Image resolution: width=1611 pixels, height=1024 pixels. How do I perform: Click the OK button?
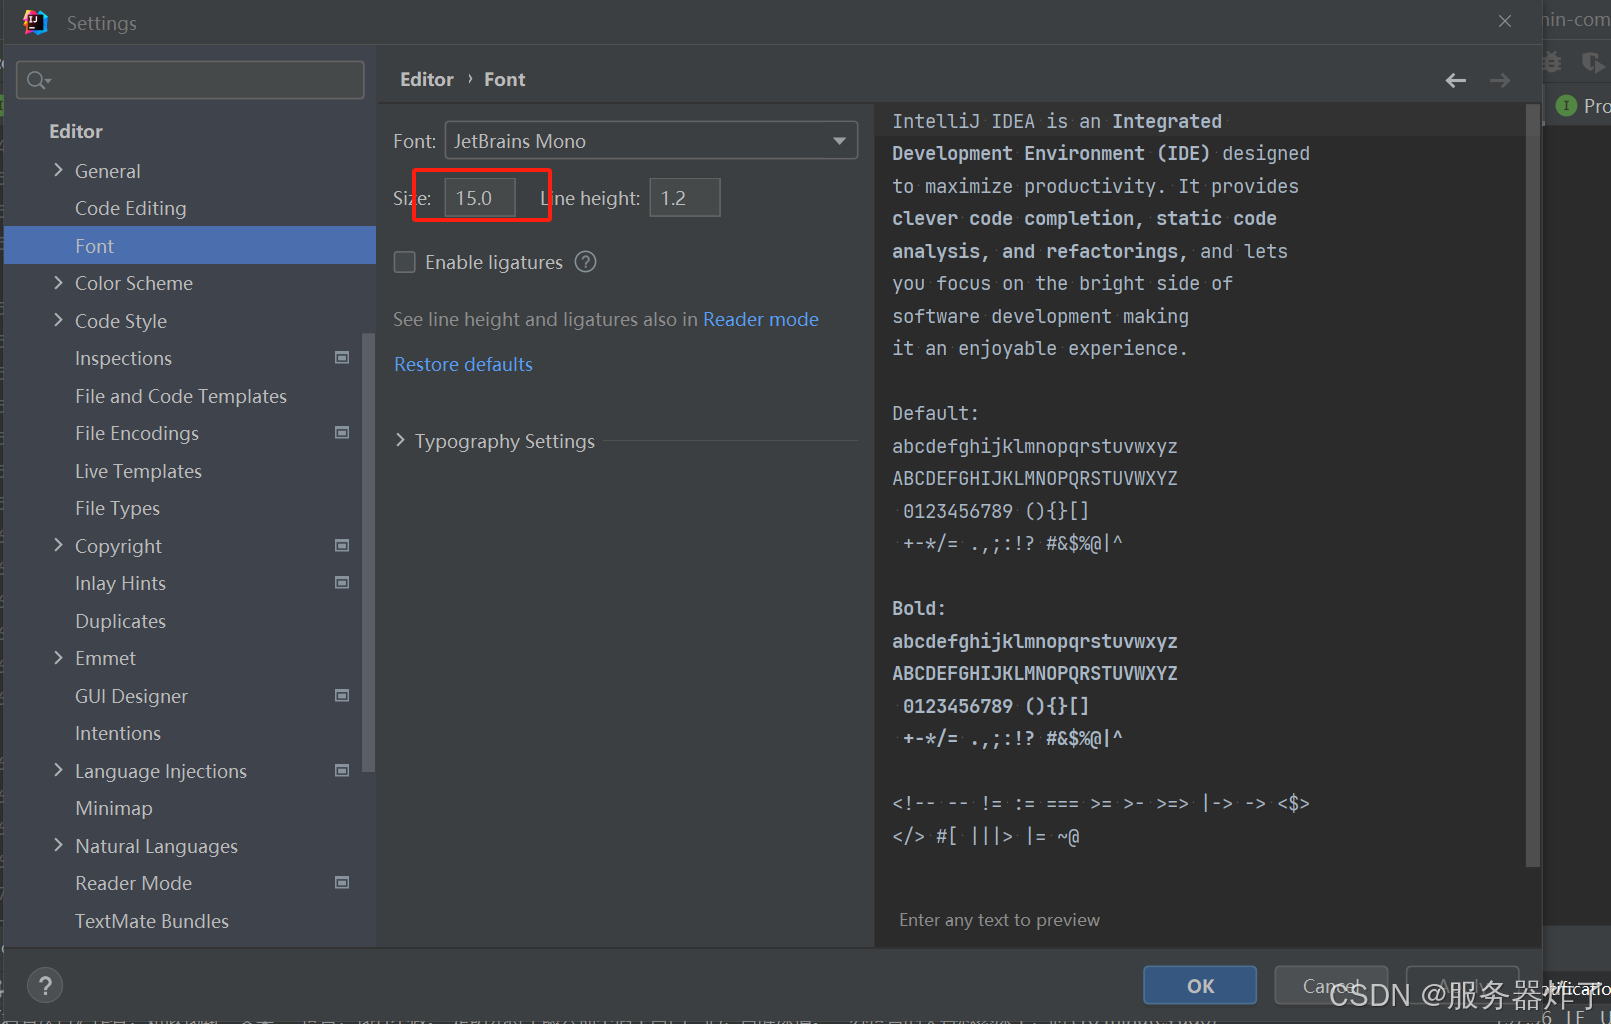(x=1200, y=986)
